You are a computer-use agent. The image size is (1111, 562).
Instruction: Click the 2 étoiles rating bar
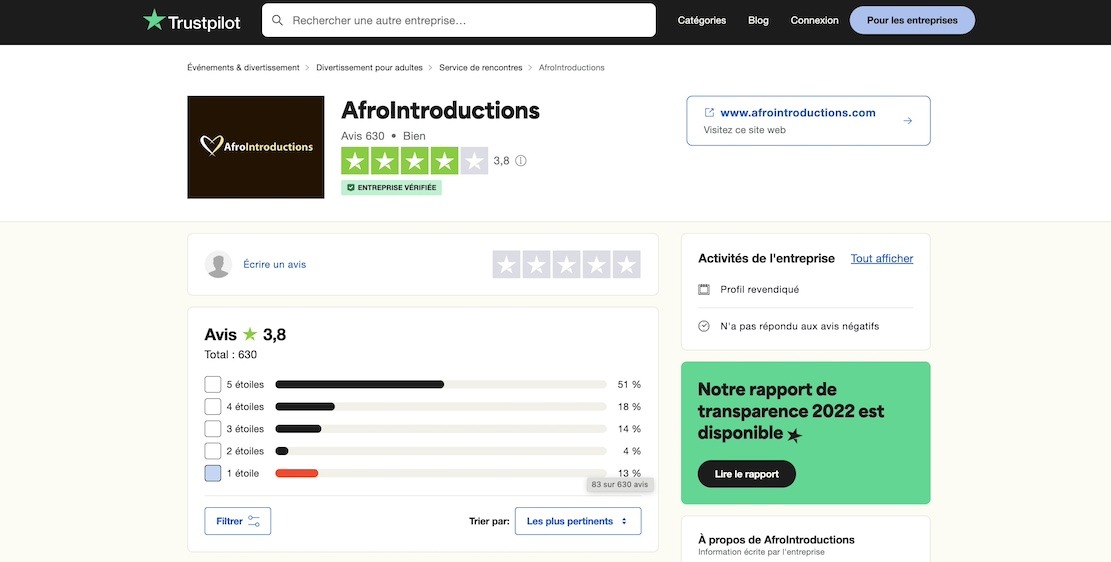tap(441, 451)
